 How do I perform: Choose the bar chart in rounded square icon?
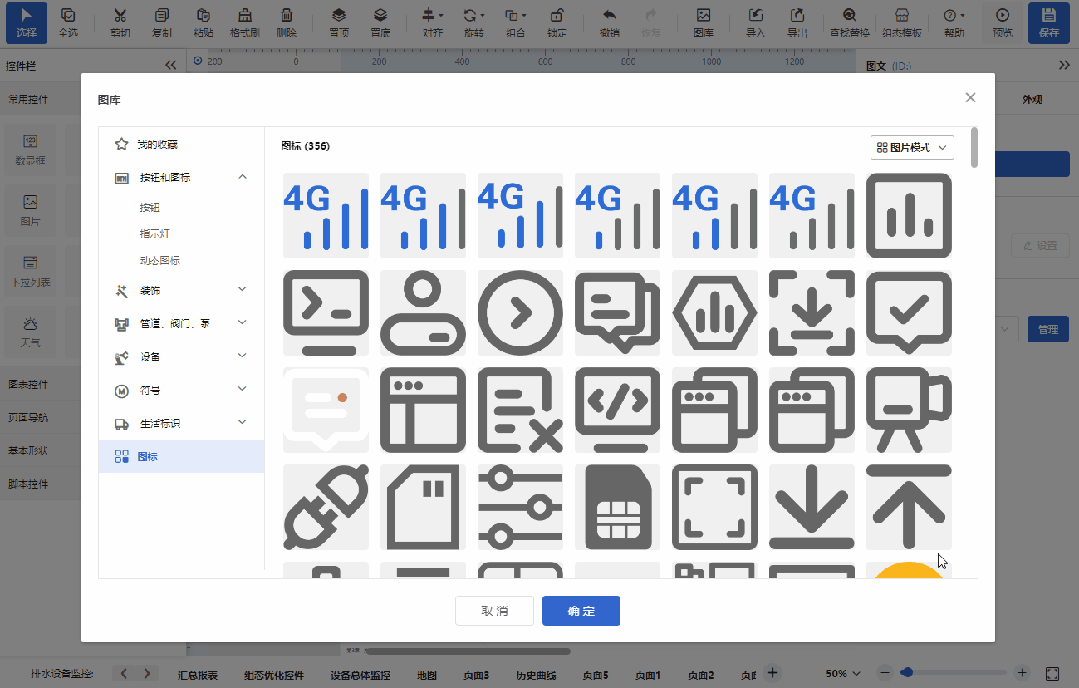[908, 215]
